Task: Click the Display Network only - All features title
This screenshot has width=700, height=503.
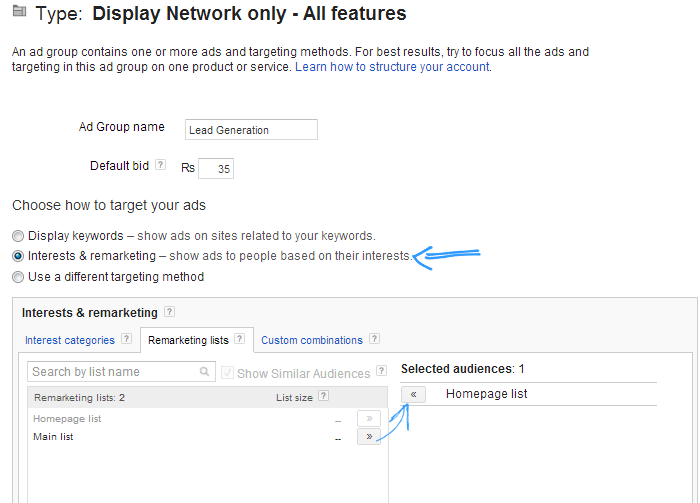Action: (249, 13)
